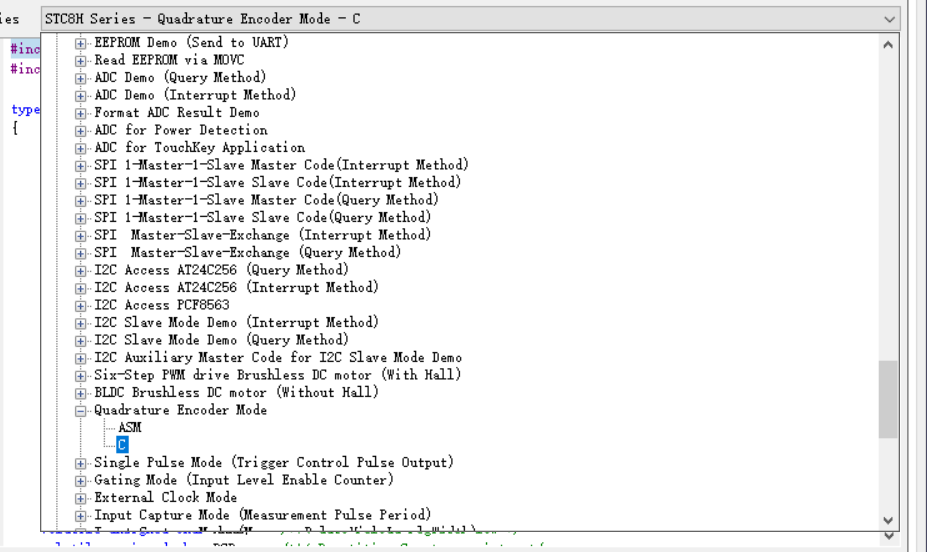The width and height of the screenshot is (927, 552).
Task: Expand Format ADC Result Demo node
Action: (80, 113)
